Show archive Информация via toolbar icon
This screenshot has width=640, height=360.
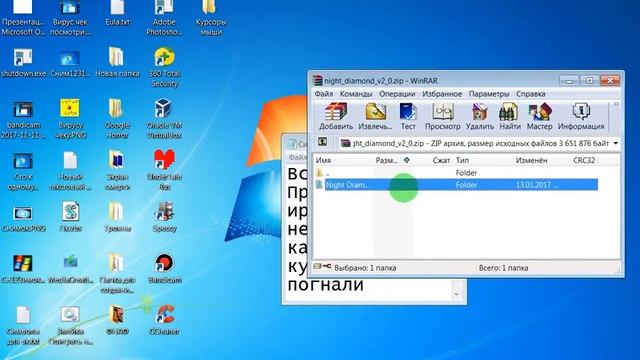pyautogui.click(x=581, y=116)
